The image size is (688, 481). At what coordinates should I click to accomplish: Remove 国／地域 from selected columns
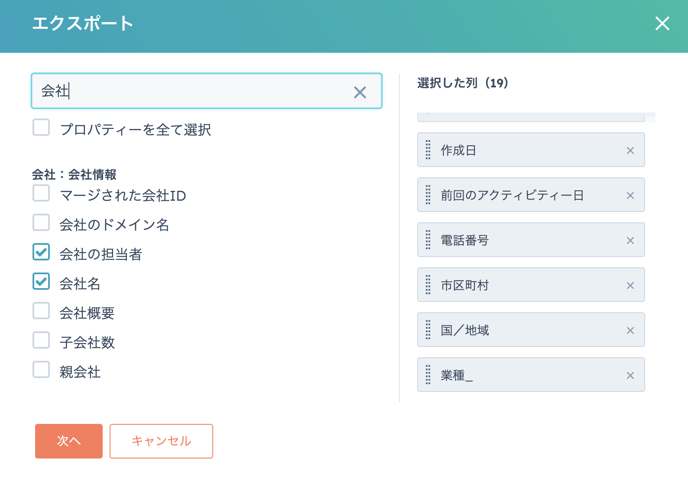(630, 330)
